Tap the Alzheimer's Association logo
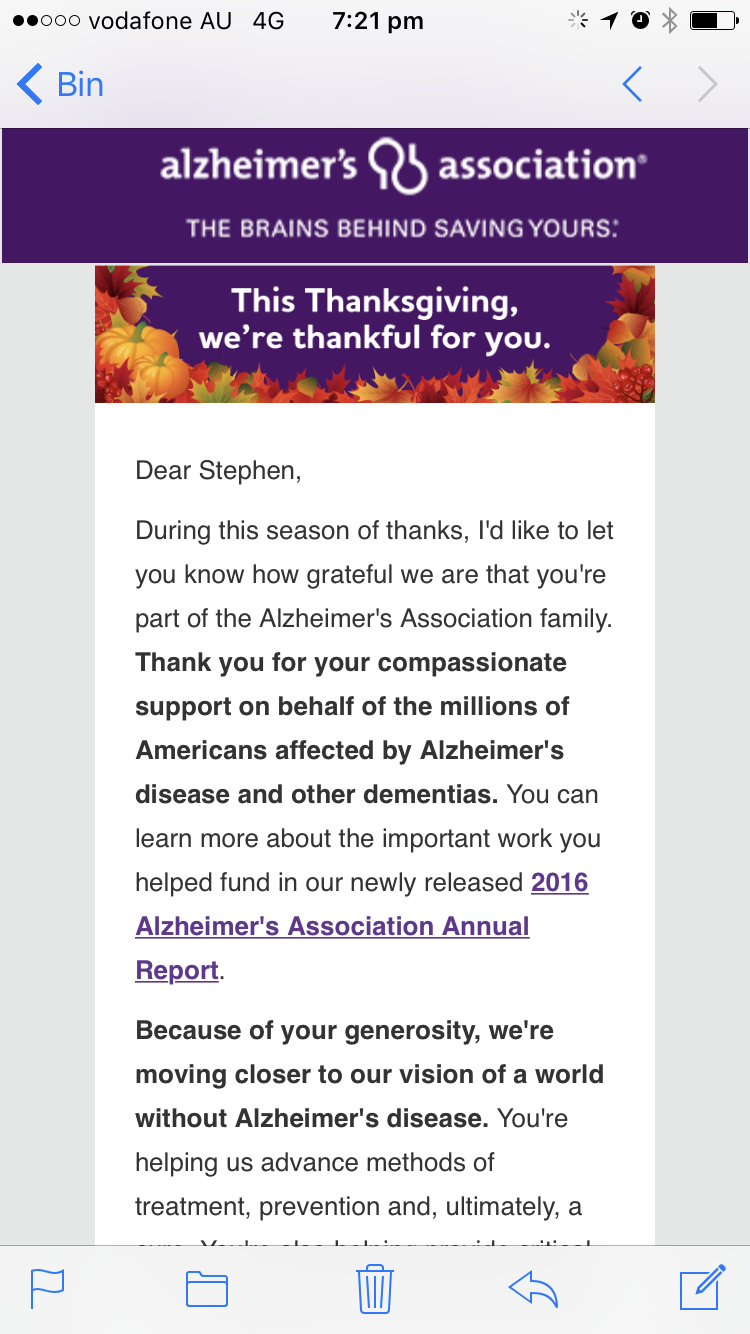The width and height of the screenshot is (750, 1334). point(402,167)
